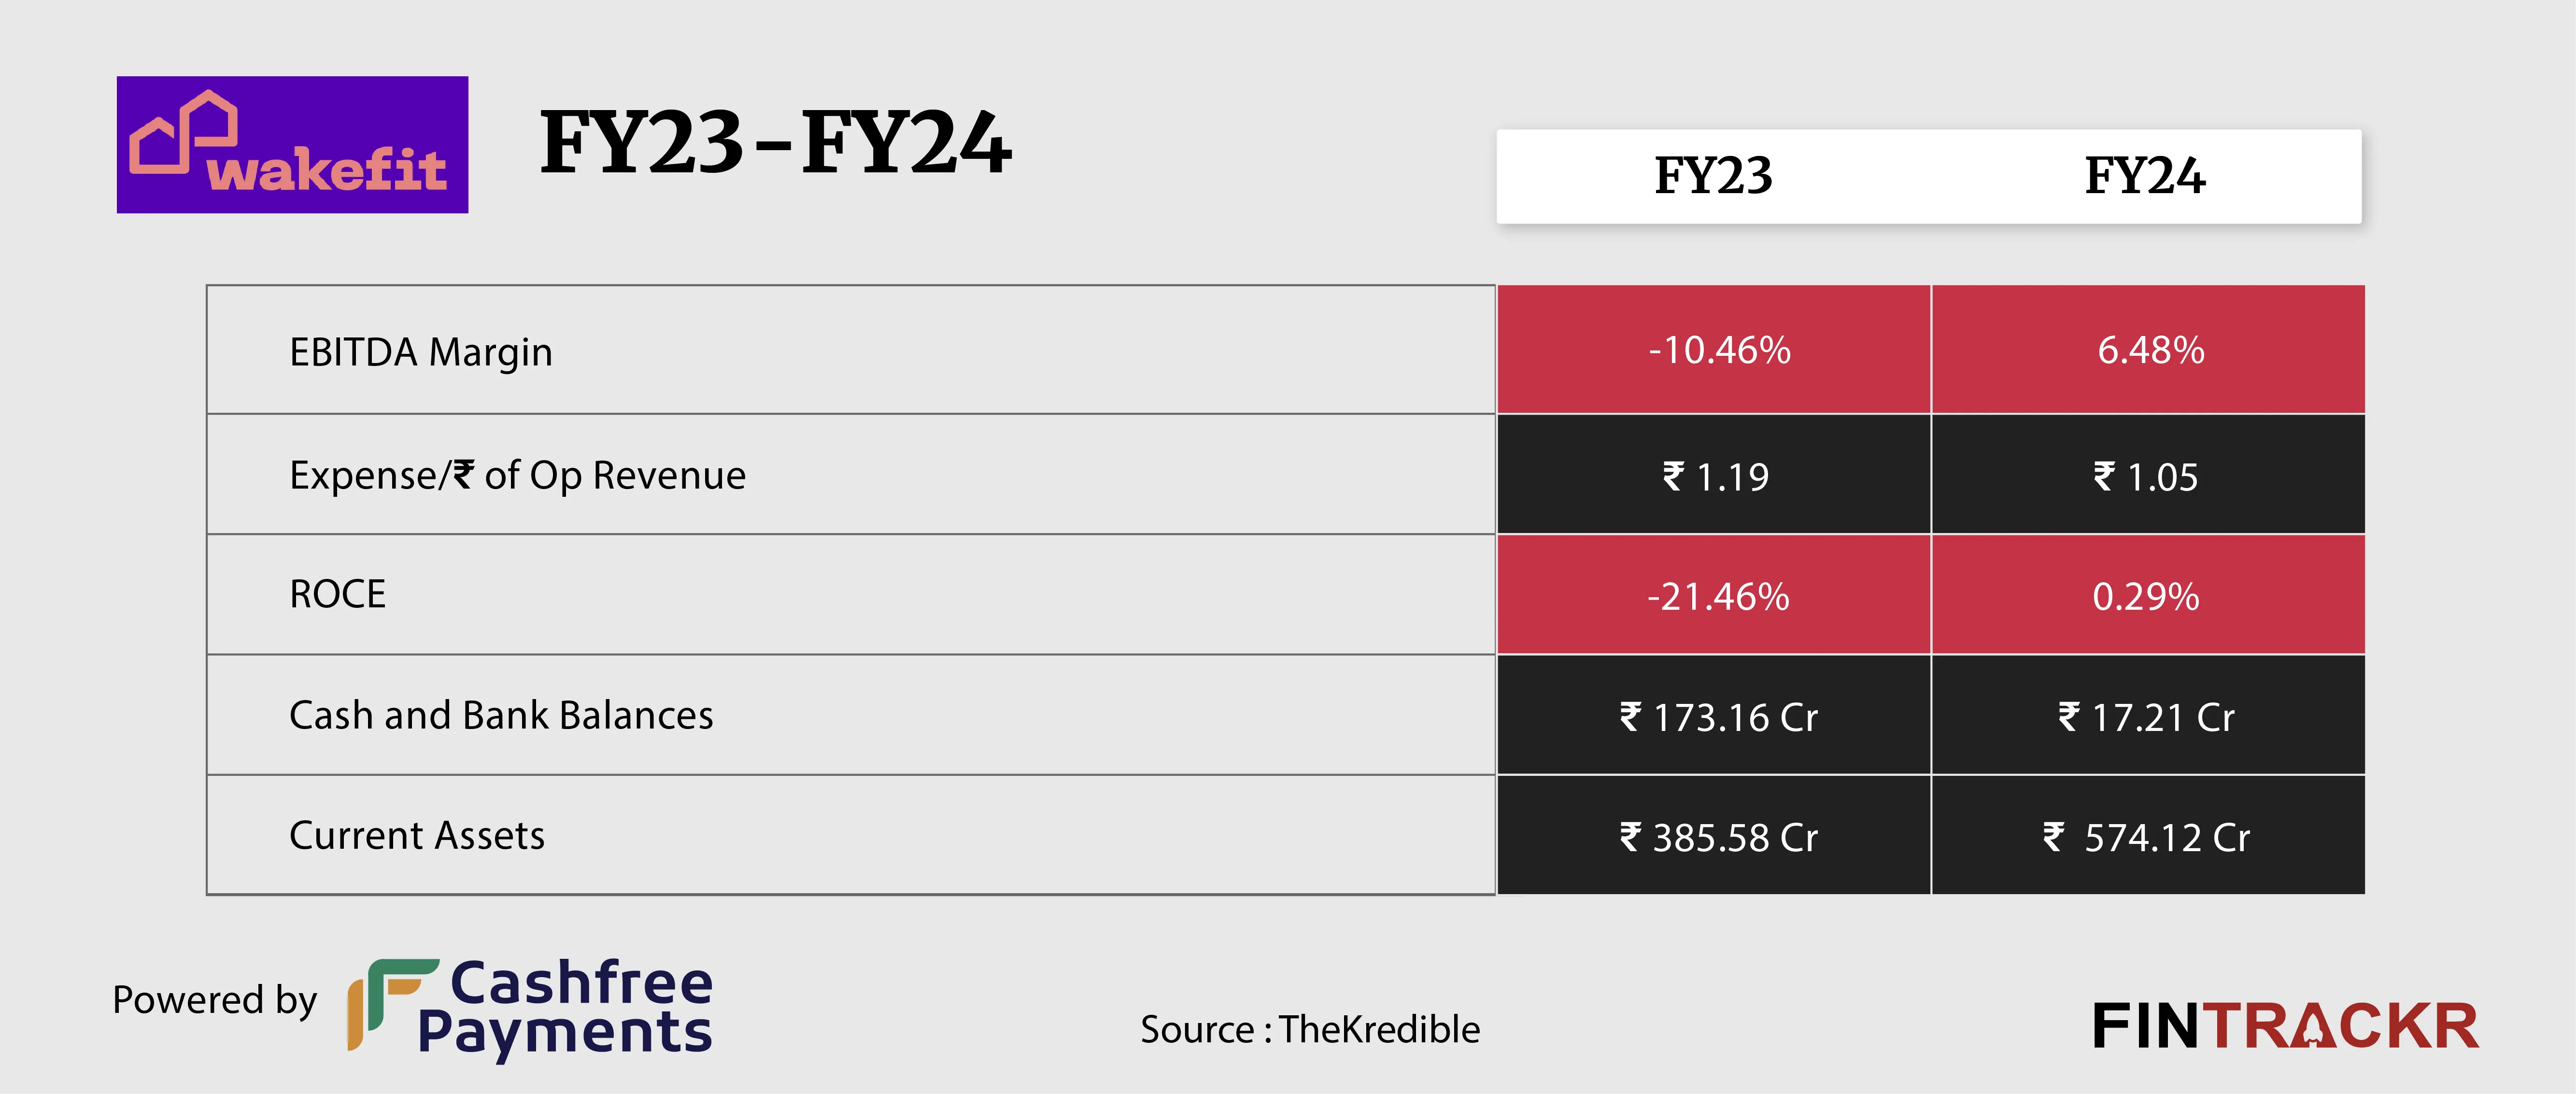Click the FY23 column header

[1713, 176]
